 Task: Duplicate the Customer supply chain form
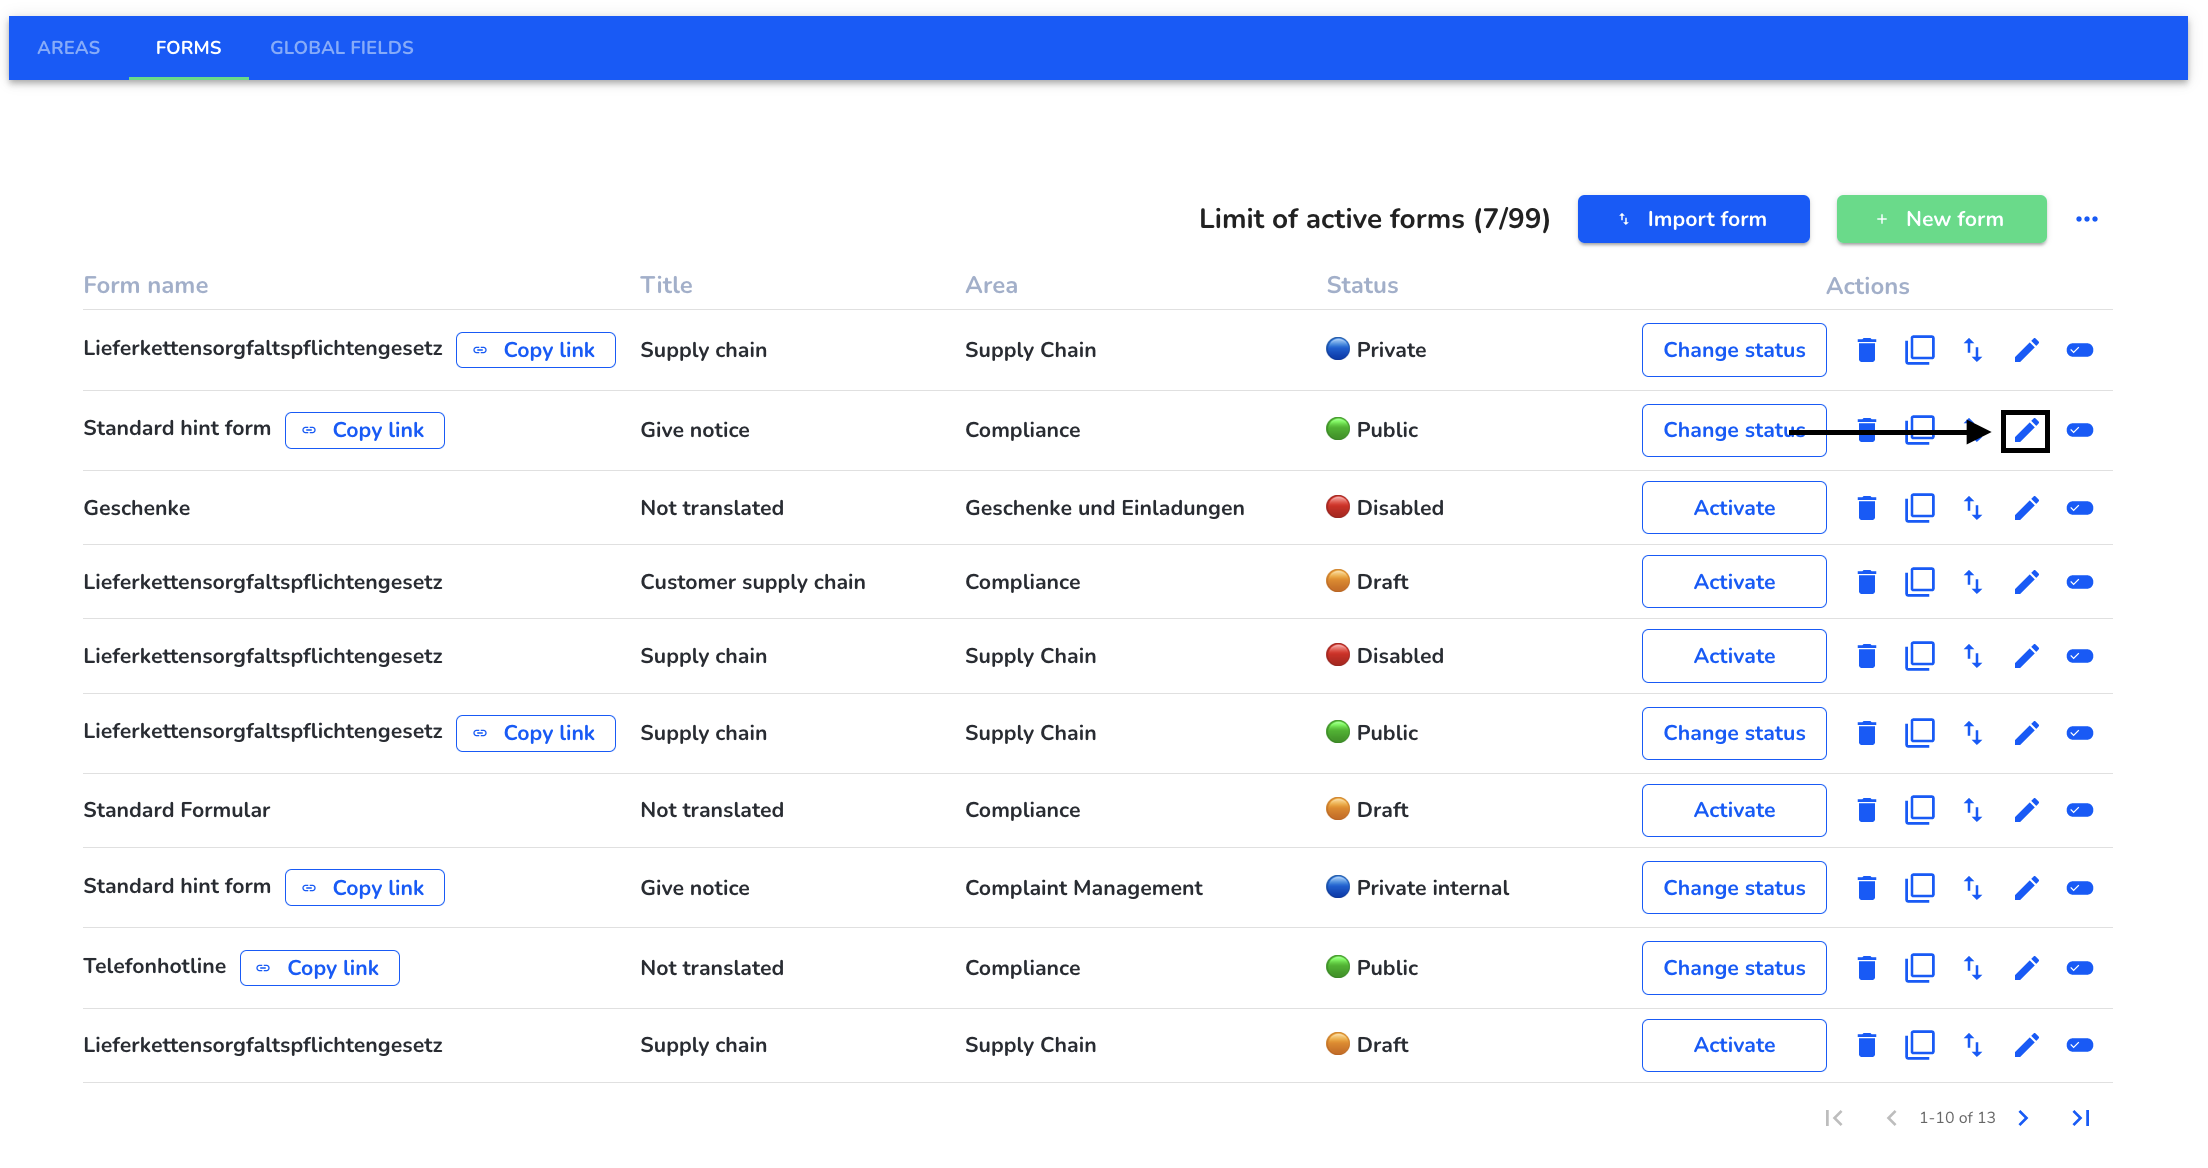1919,582
